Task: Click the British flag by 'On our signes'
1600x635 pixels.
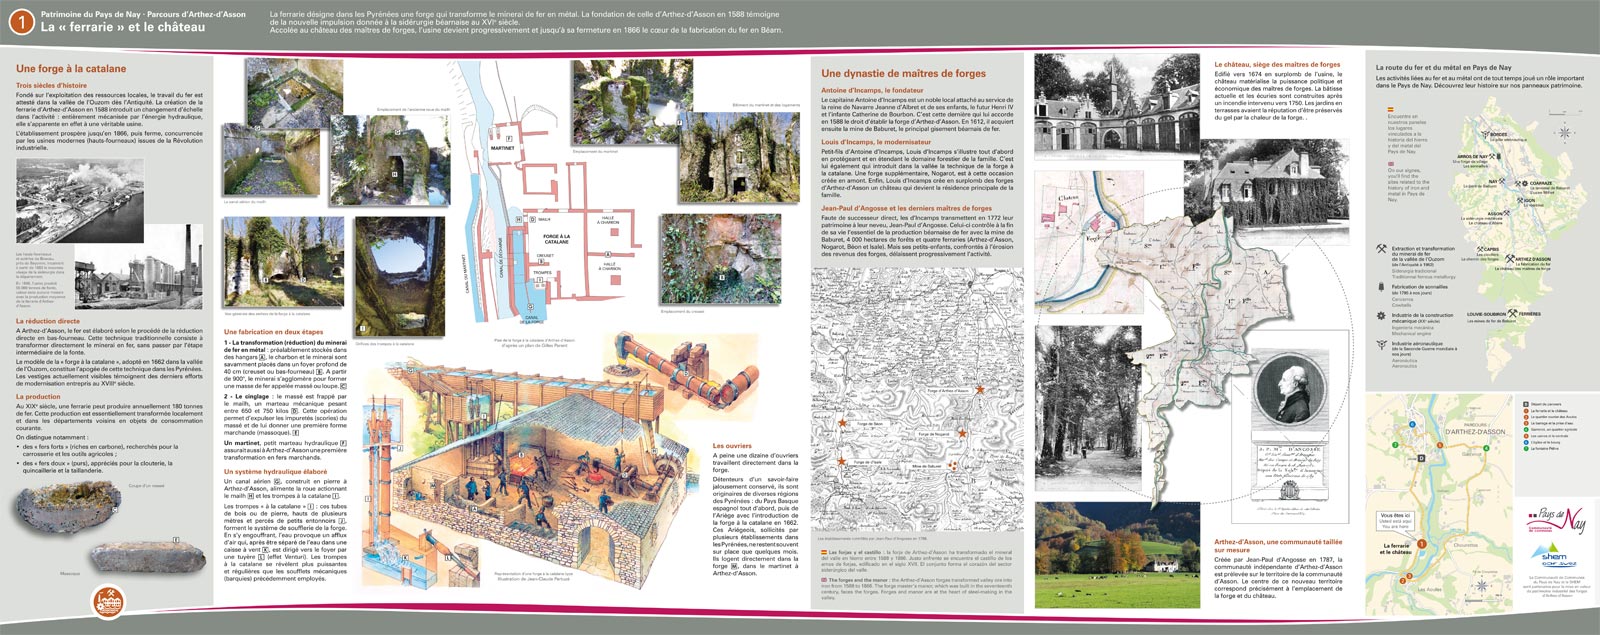Action: [1389, 163]
